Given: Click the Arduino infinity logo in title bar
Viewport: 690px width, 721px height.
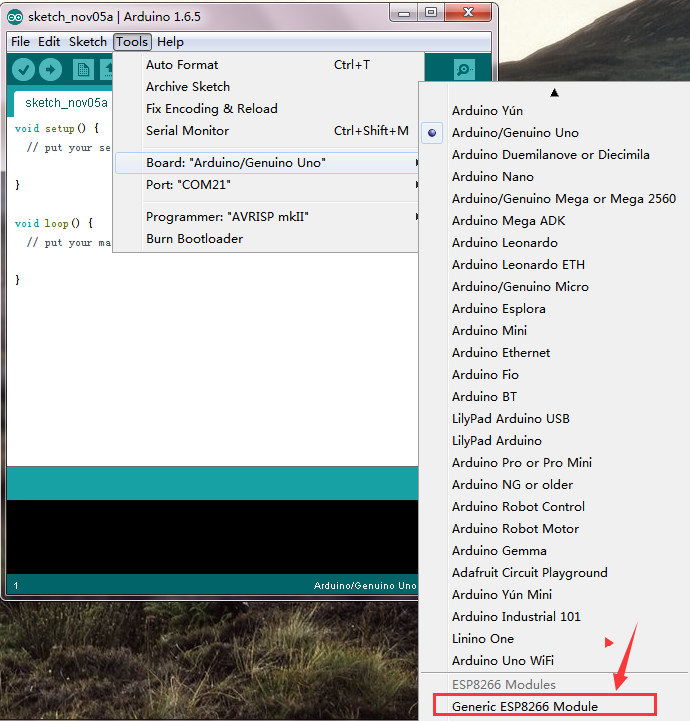Looking at the screenshot, I should click(x=15, y=17).
